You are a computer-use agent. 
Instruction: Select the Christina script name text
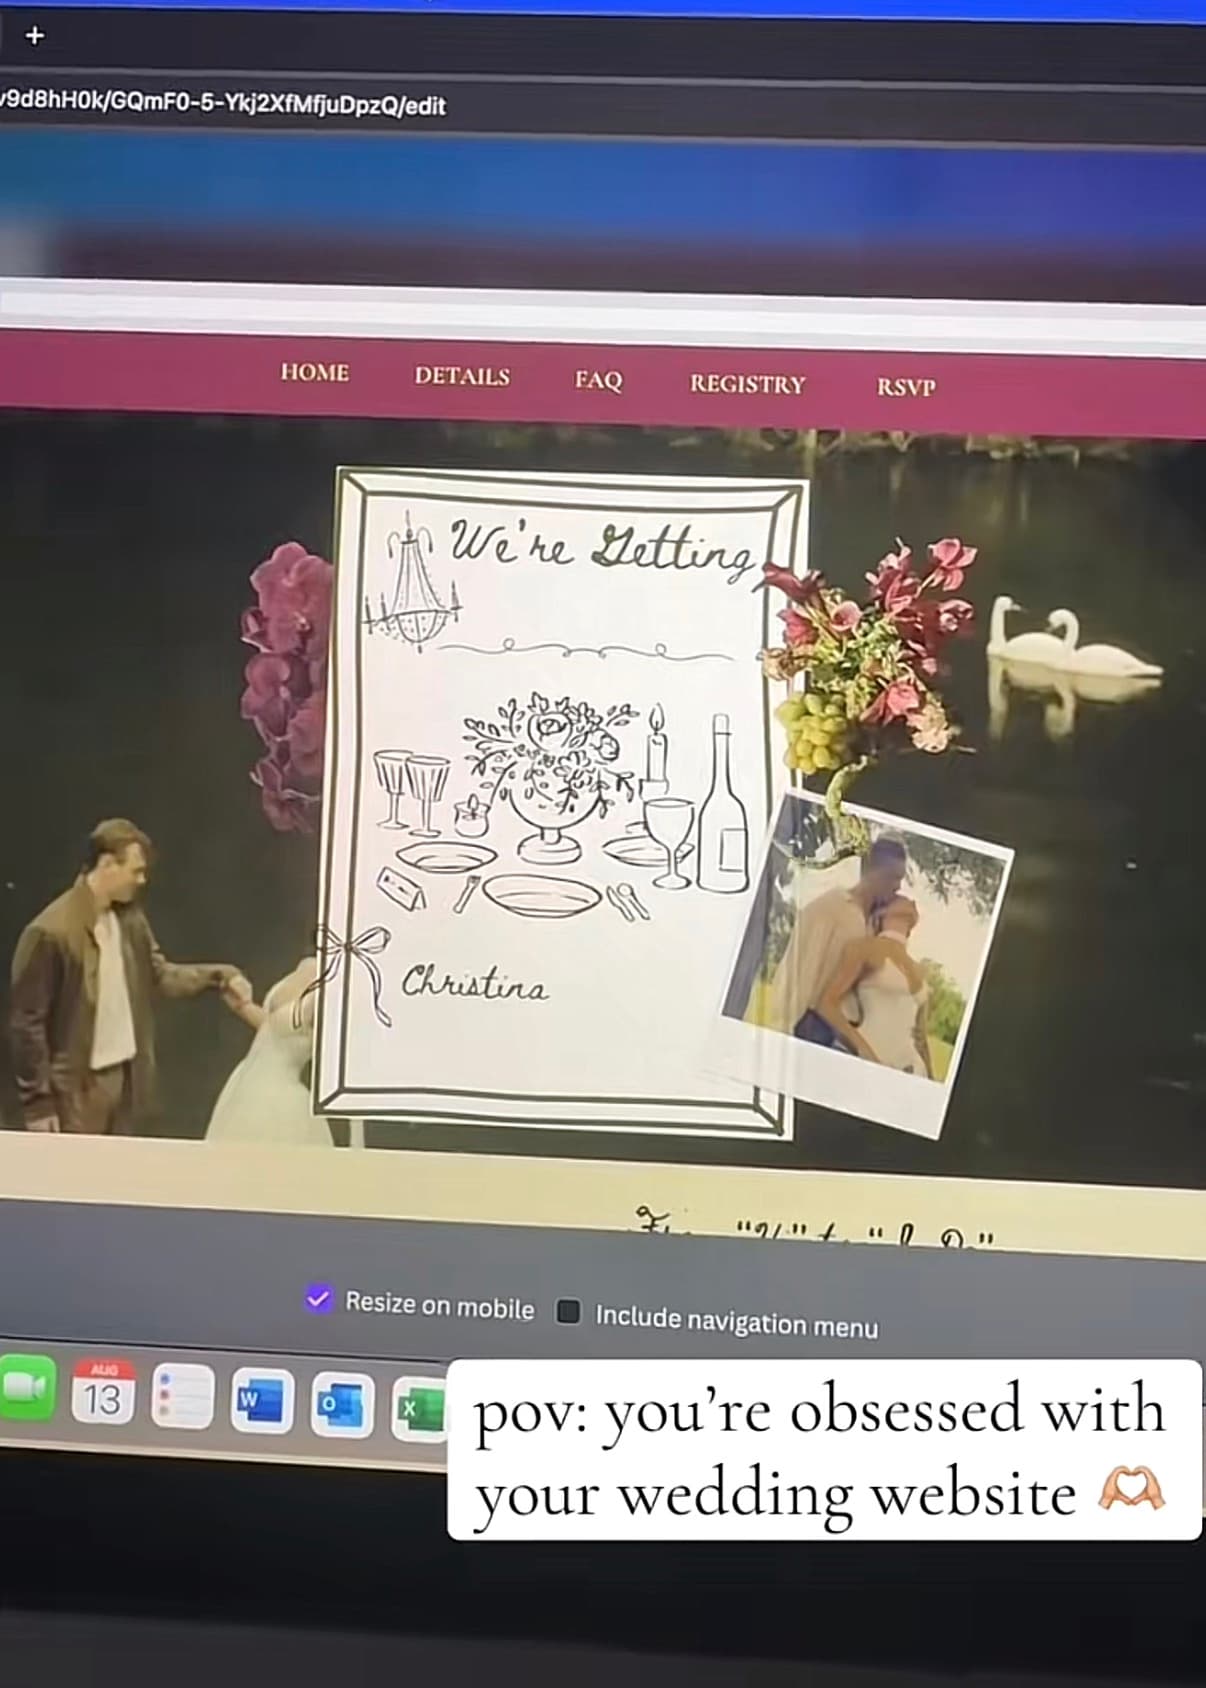pyautogui.click(x=475, y=984)
